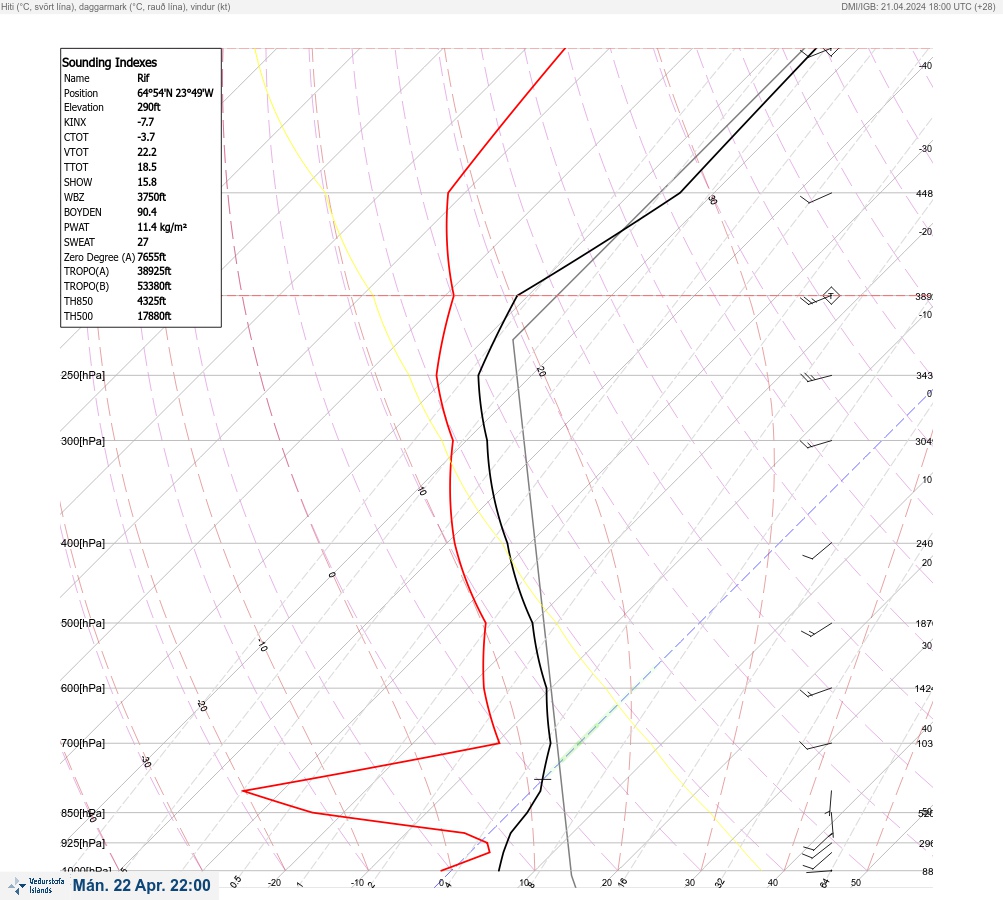Click the TROPO(B) value 53380ft
The image size is (1003, 900).
coord(154,286)
